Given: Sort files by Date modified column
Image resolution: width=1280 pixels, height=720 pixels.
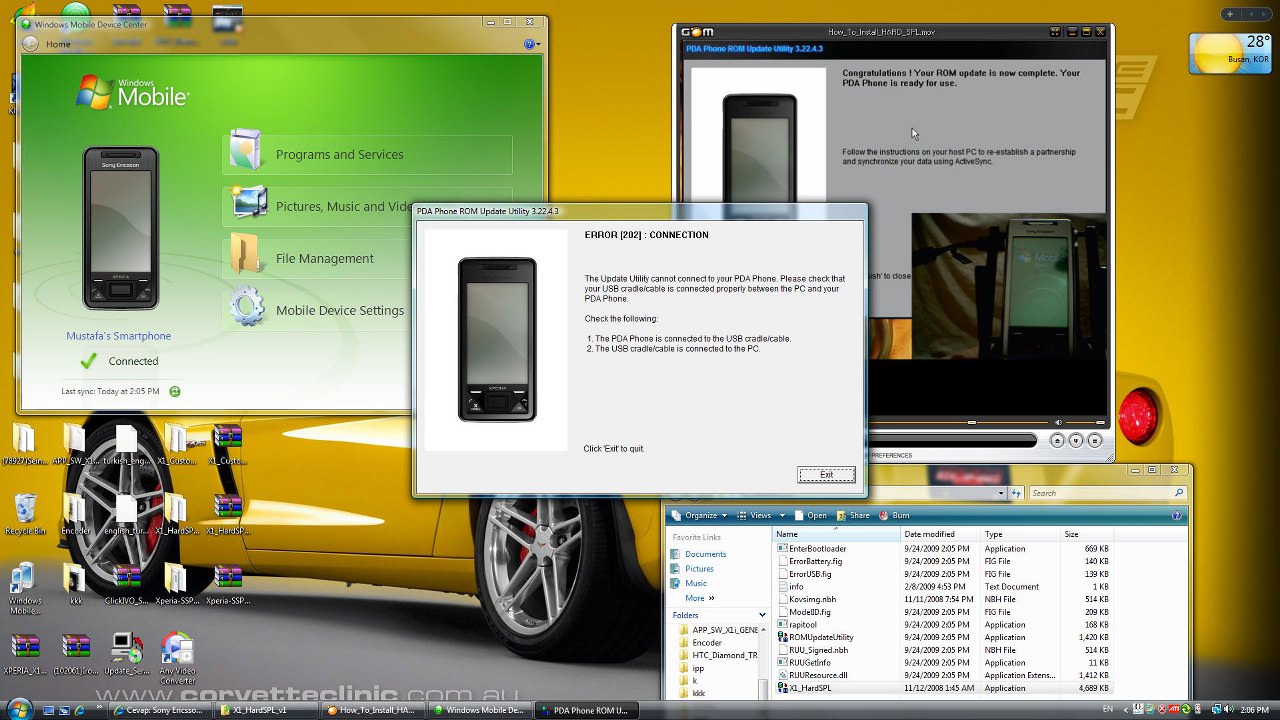Looking at the screenshot, I should click(x=940, y=535).
